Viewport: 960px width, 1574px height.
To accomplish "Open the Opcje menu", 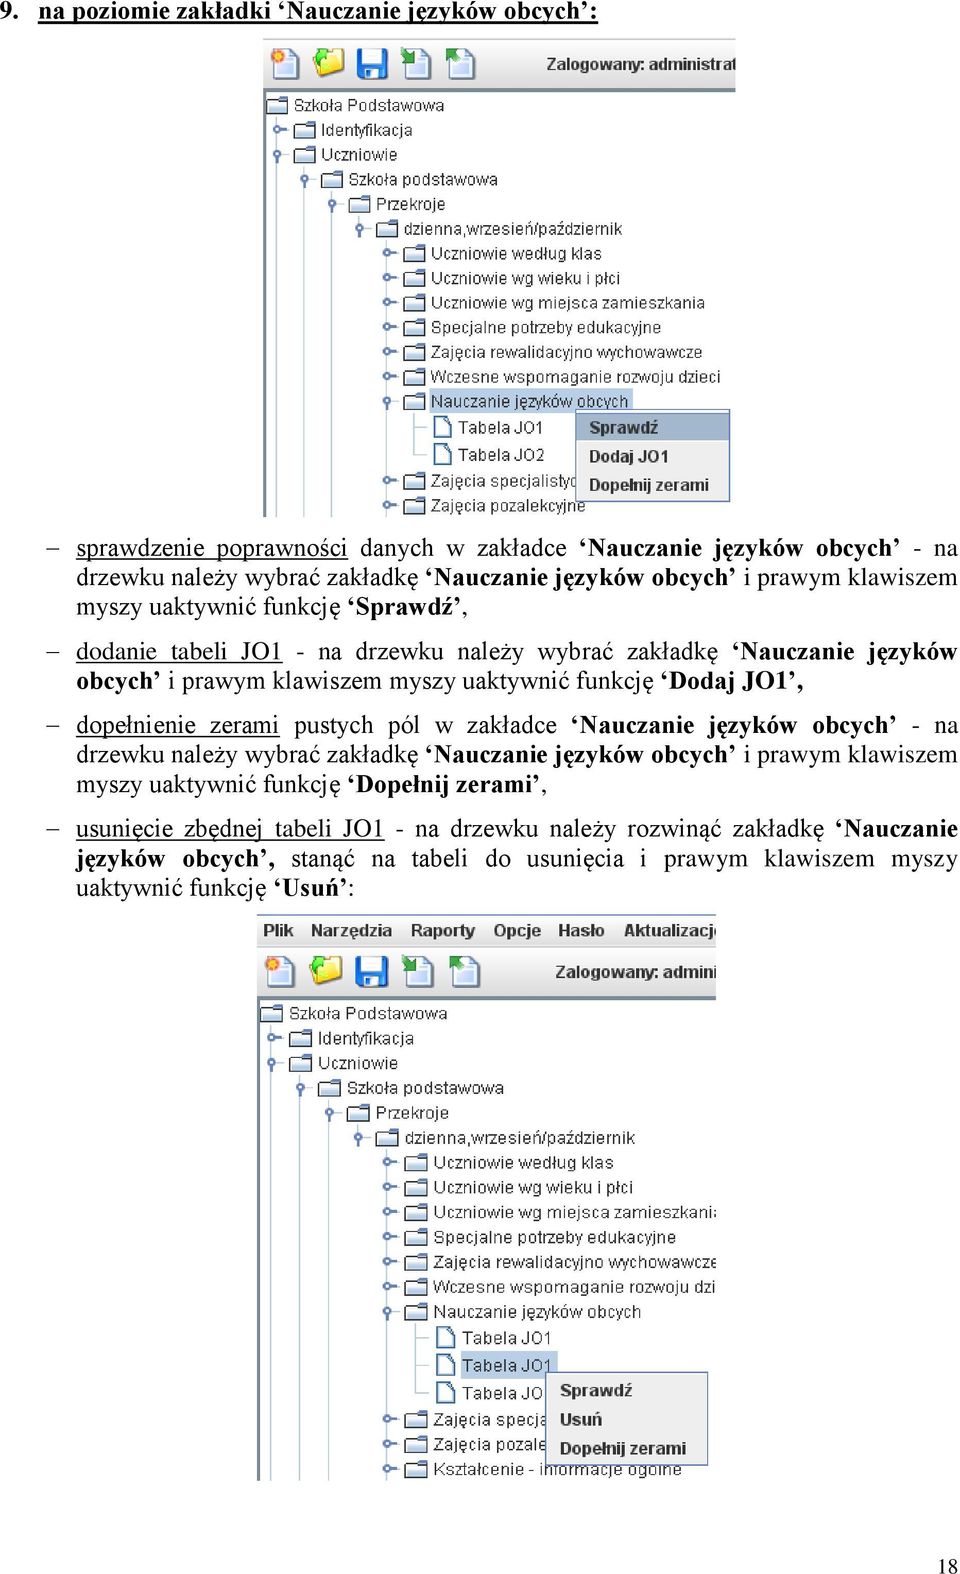I will coord(517,930).
